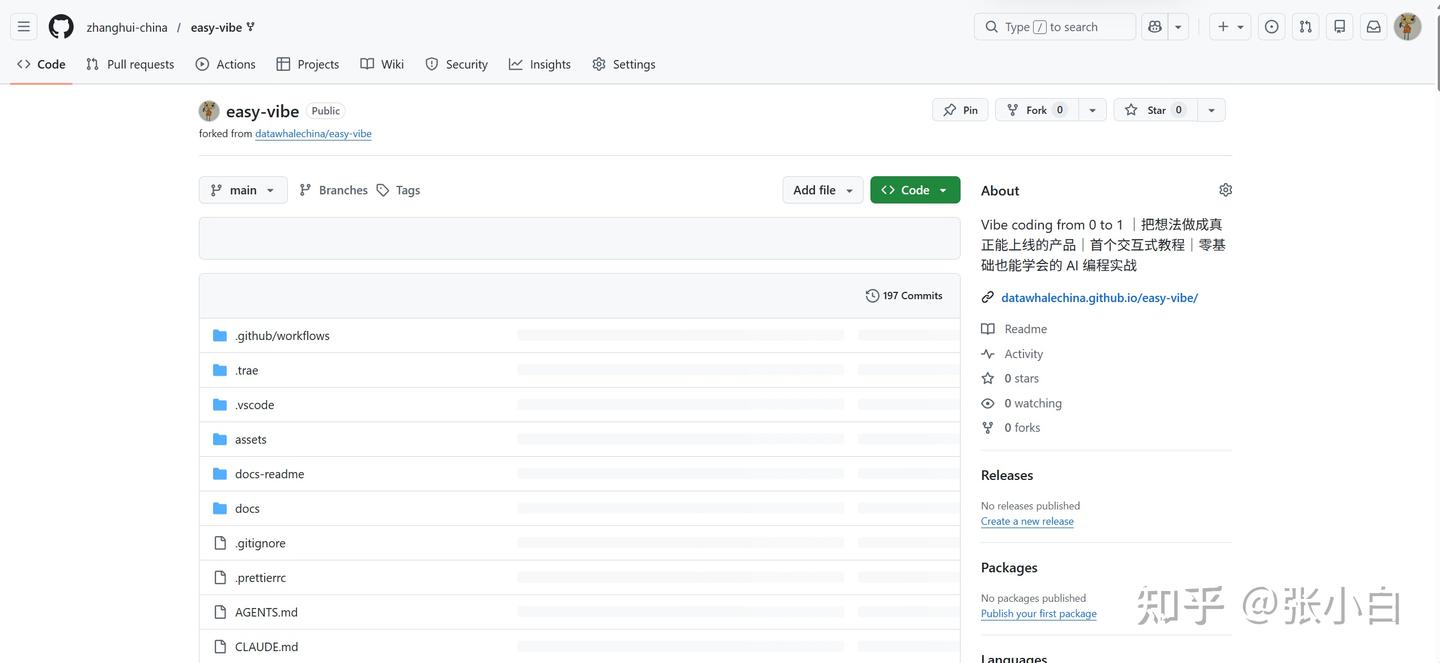Click the Type / to search field

tap(1054, 27)
